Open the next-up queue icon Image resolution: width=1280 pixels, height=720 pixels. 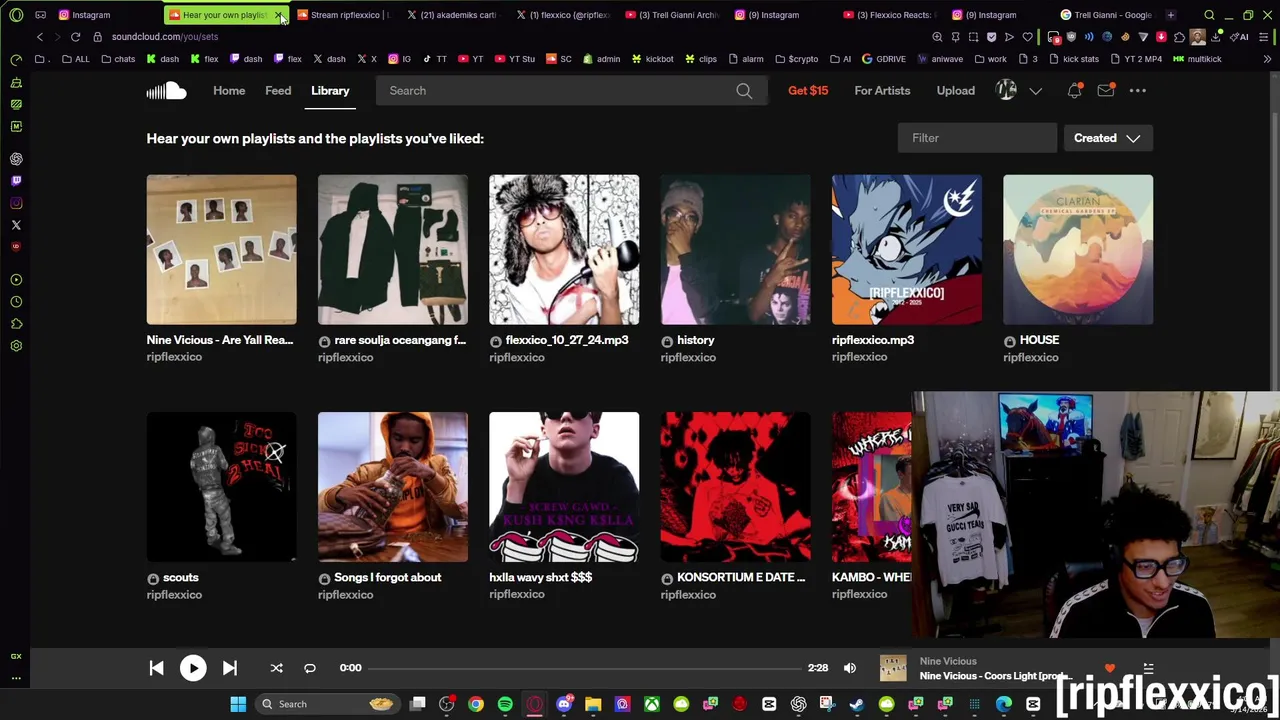click(x=1149, y=668)
